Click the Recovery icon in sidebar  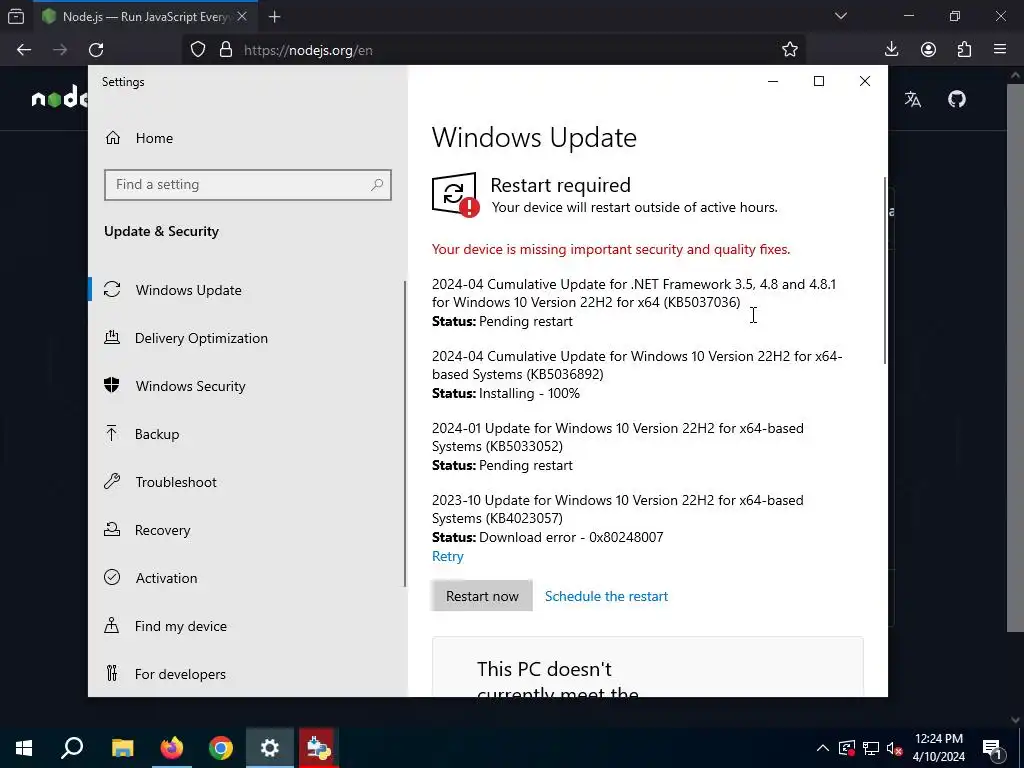pyautogui.click(x=112, y=530)
